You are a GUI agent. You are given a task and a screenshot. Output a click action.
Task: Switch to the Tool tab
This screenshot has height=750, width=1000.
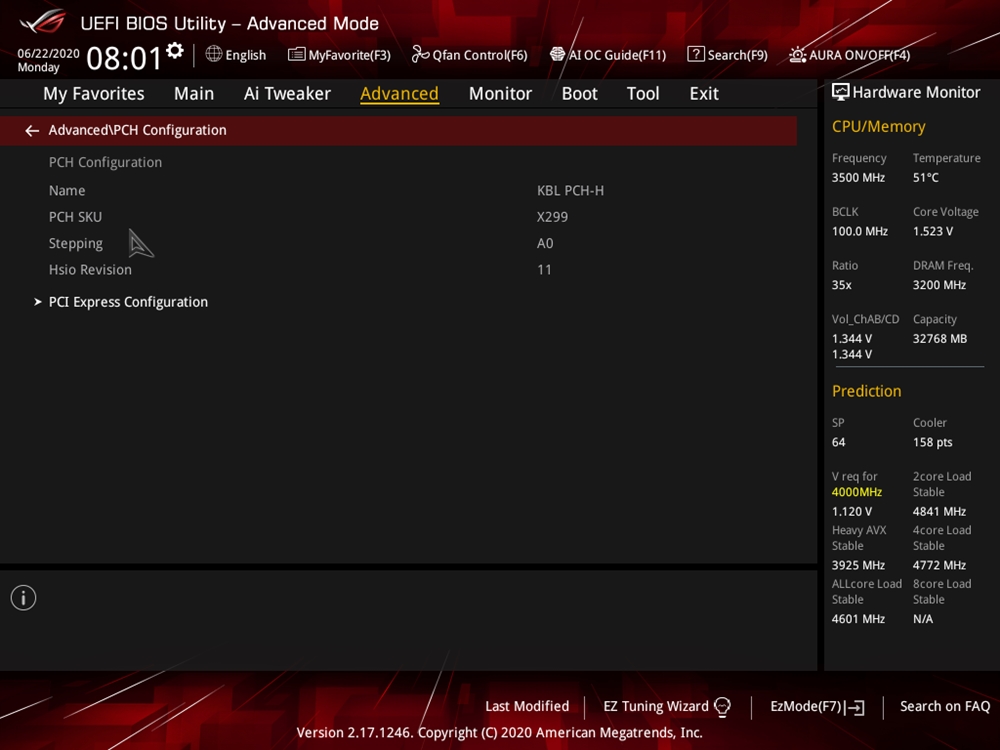coord(643,94)
